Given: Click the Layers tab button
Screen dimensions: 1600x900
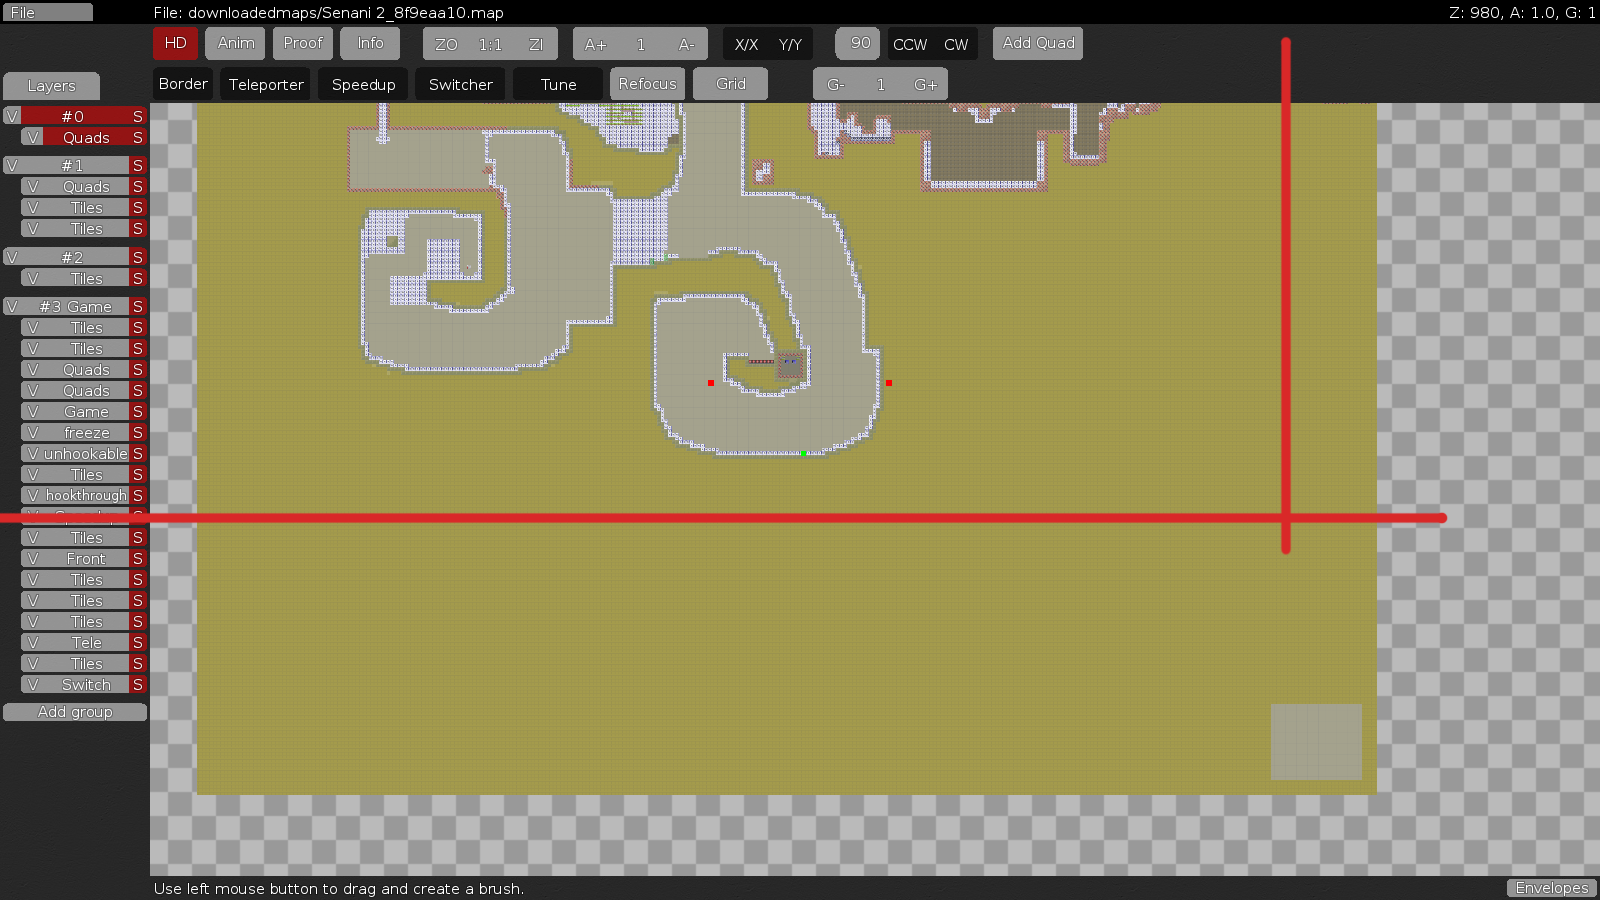Looking at the screenshot, I should [51, 86].
